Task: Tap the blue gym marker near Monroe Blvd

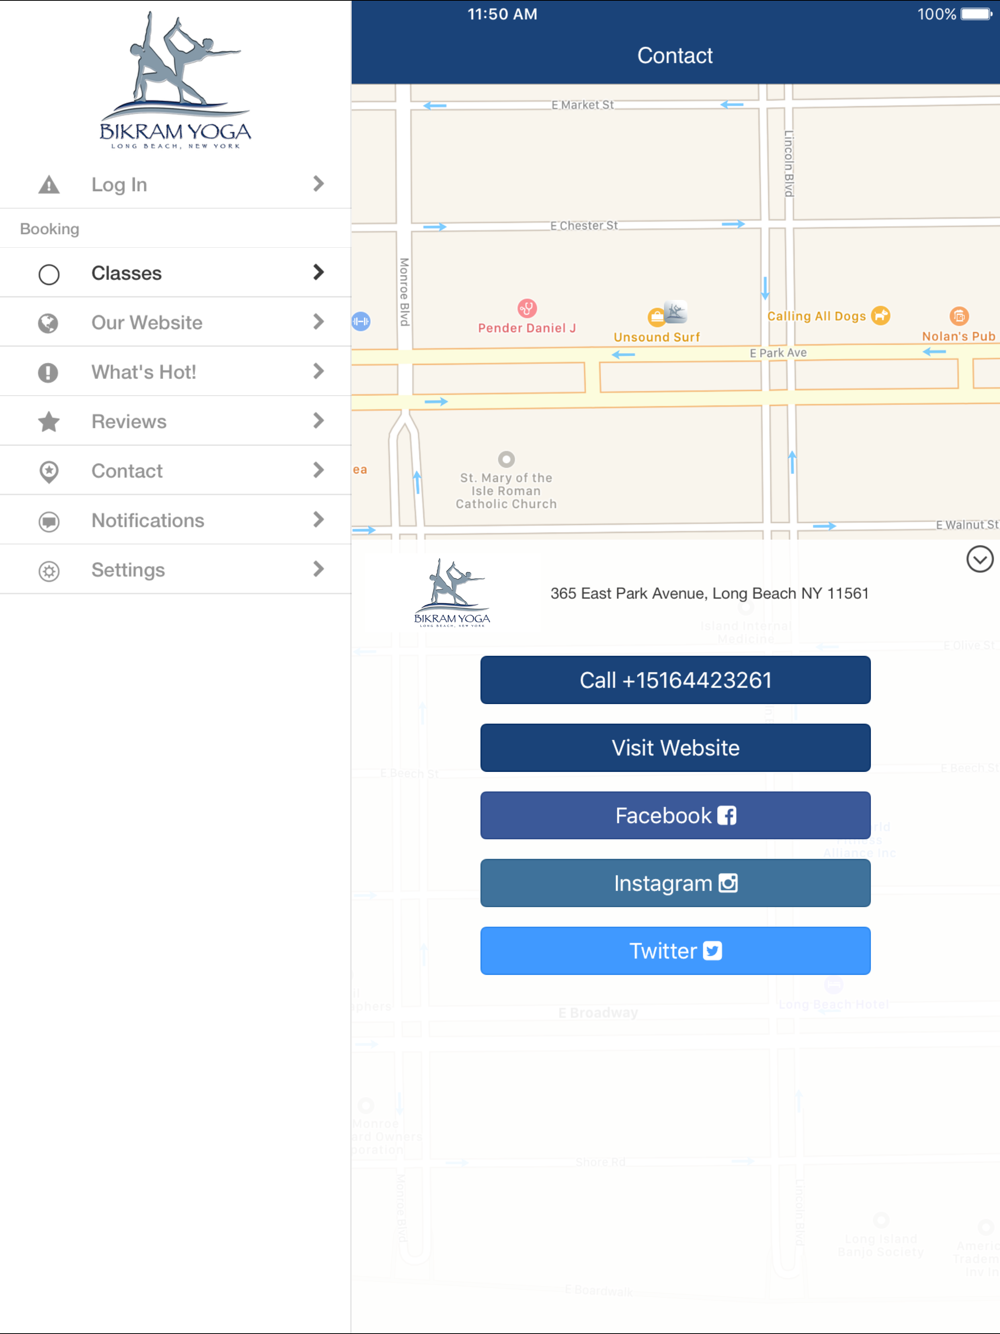Action: [x=361, y=321]
